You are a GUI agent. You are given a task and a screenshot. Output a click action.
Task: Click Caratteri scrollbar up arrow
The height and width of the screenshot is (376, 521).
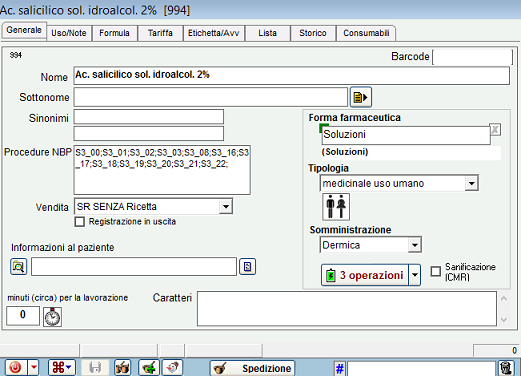504,299
